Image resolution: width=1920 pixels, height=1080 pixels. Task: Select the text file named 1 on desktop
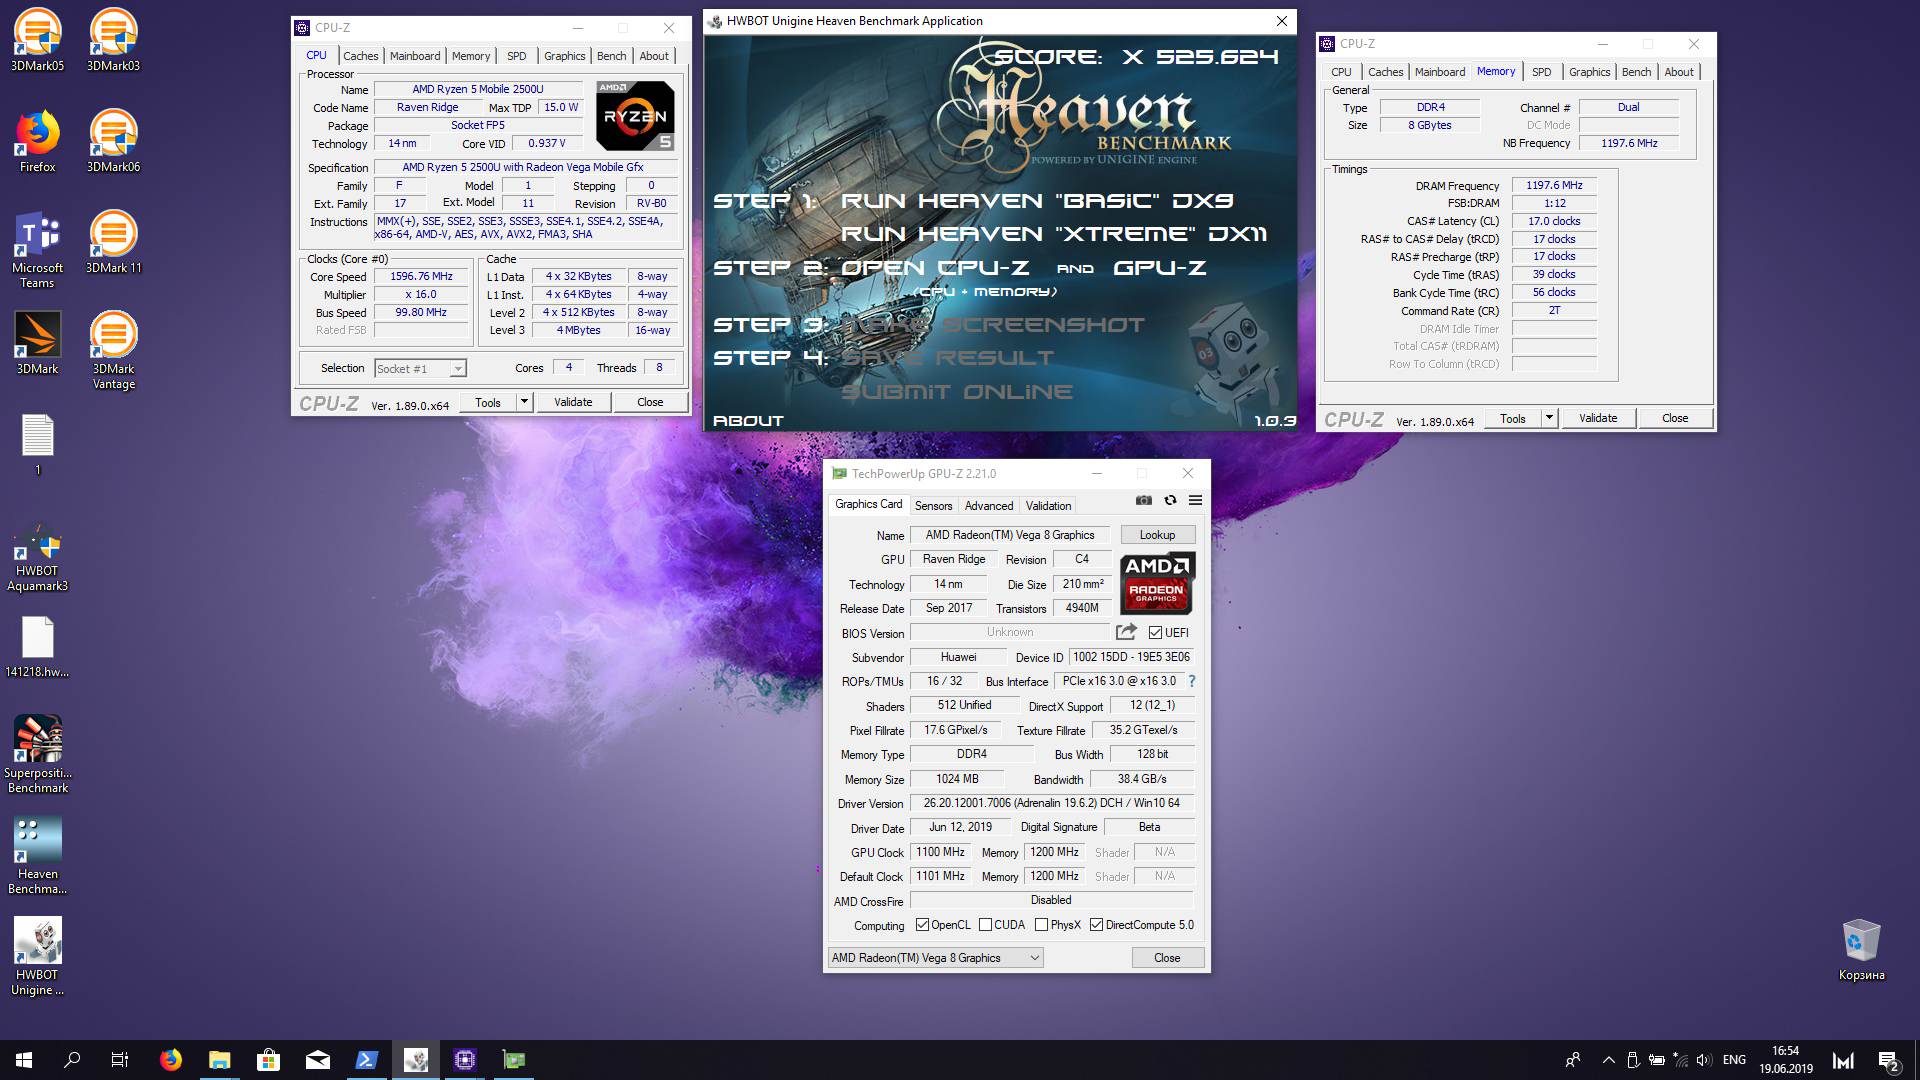pos(38,445)
